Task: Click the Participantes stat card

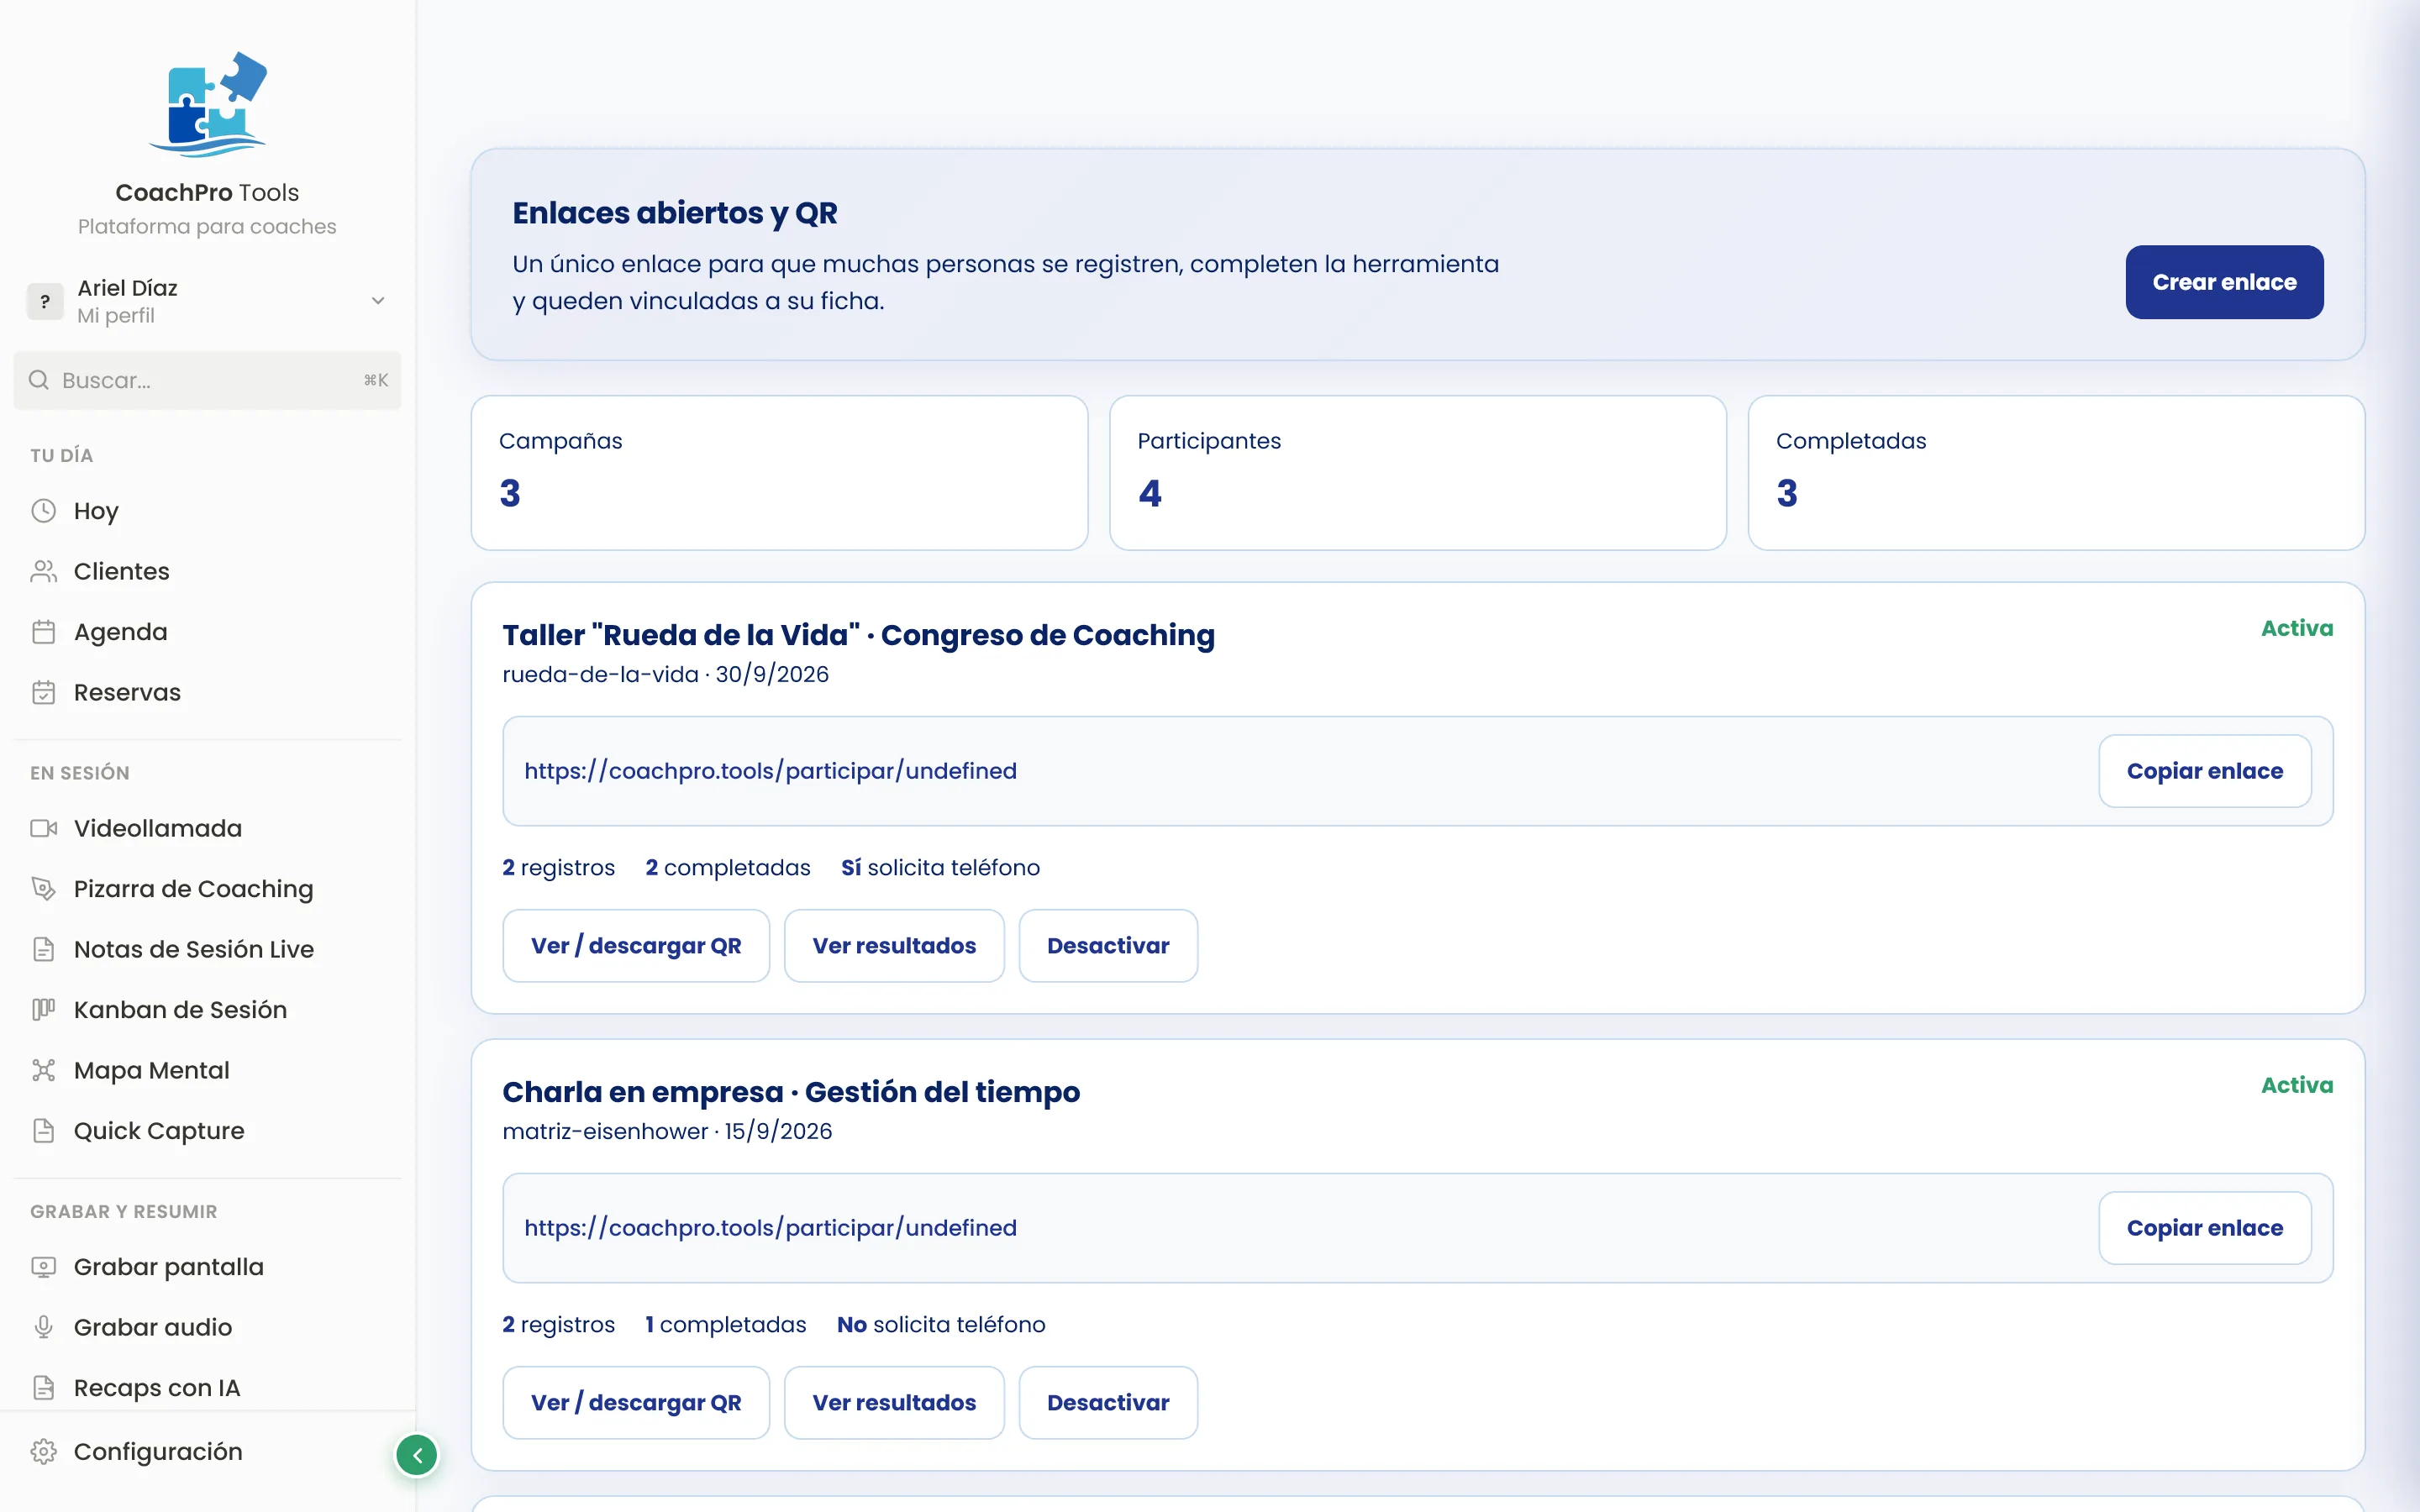Action: (1418, 473)
